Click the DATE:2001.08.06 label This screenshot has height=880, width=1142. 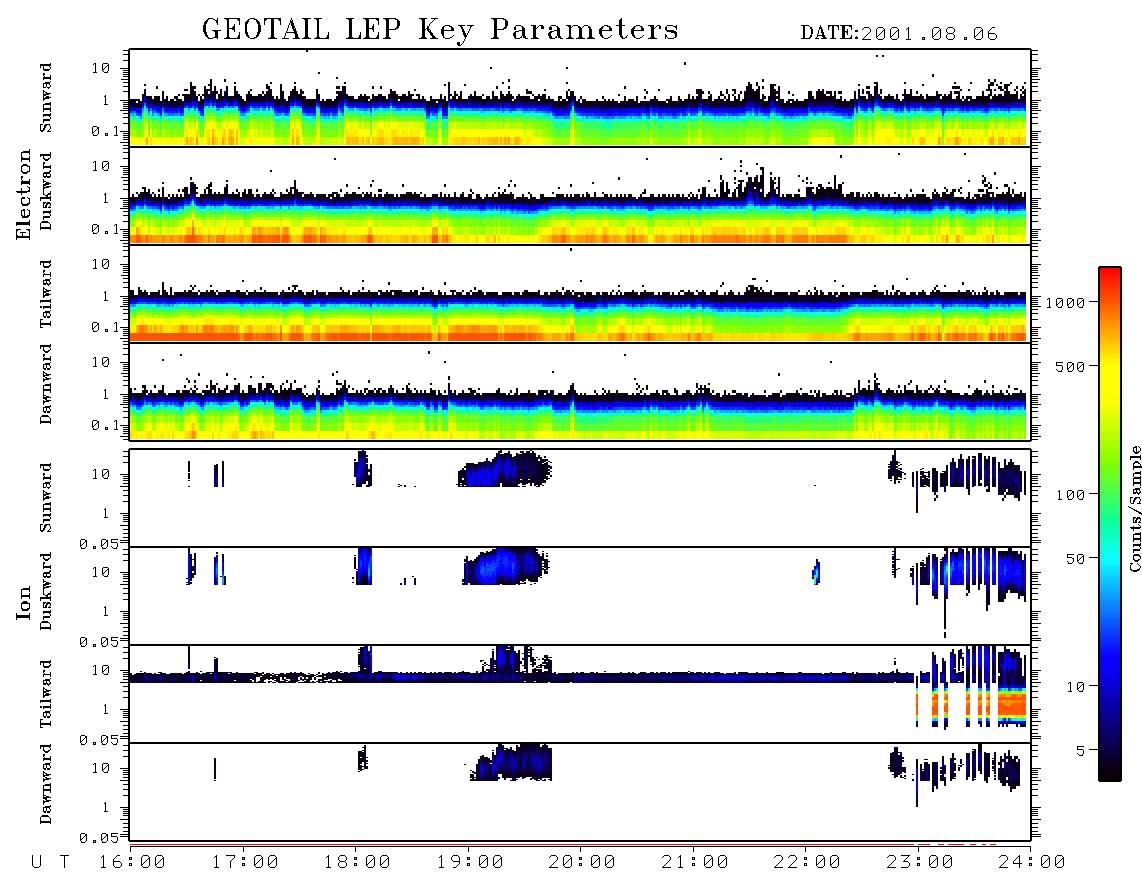click(x=899, y=34)
